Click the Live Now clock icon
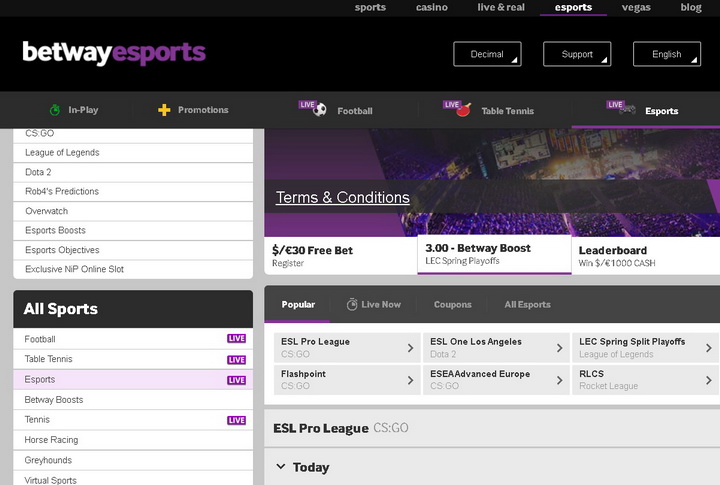The height and width of the screenshot is (485, 720). [x=352, y=305]
